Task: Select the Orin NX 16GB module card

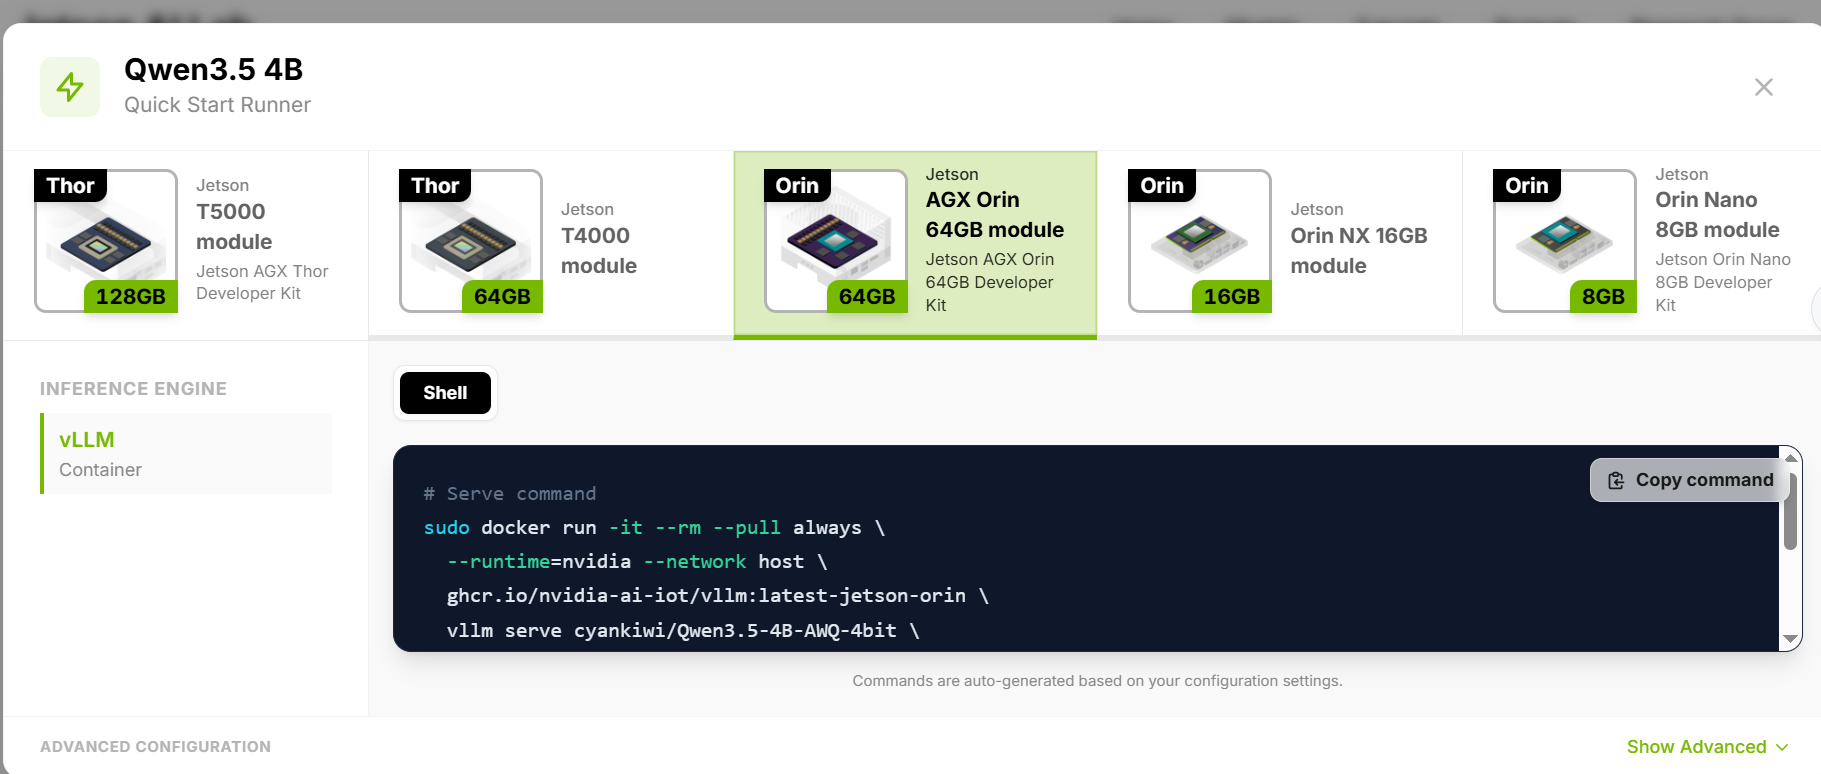Action: [1280, 243]
